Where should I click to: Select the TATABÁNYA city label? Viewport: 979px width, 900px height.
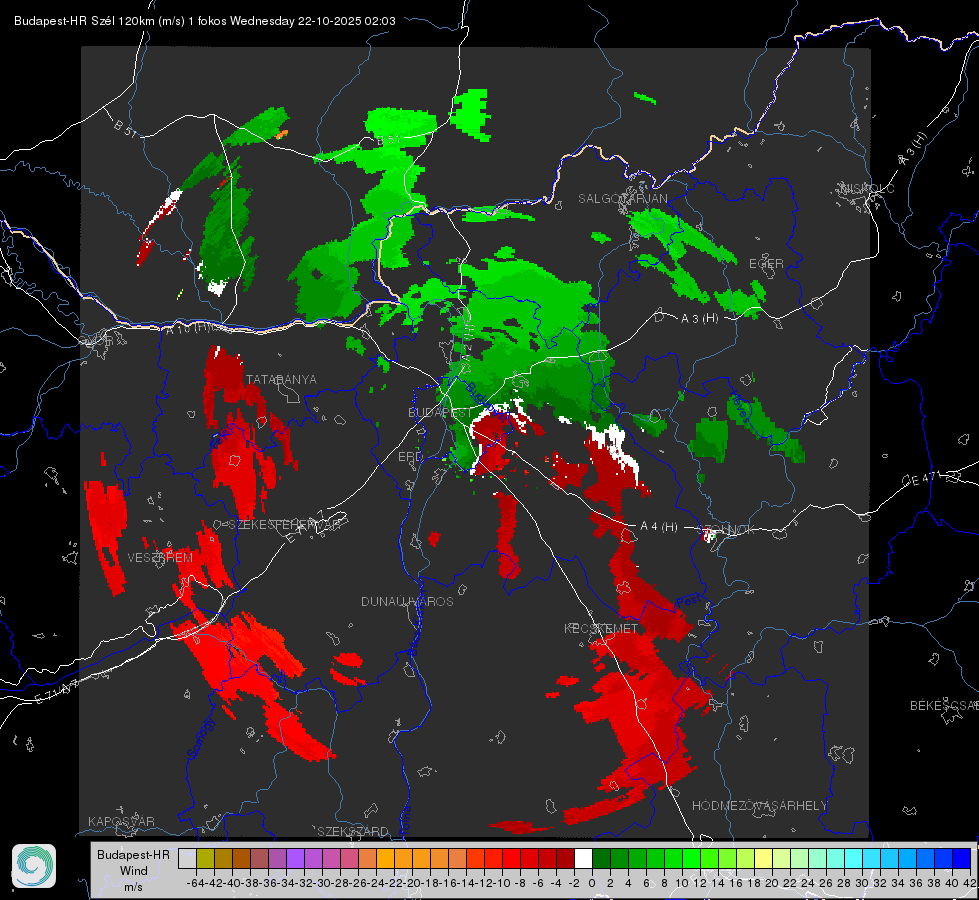281,380
